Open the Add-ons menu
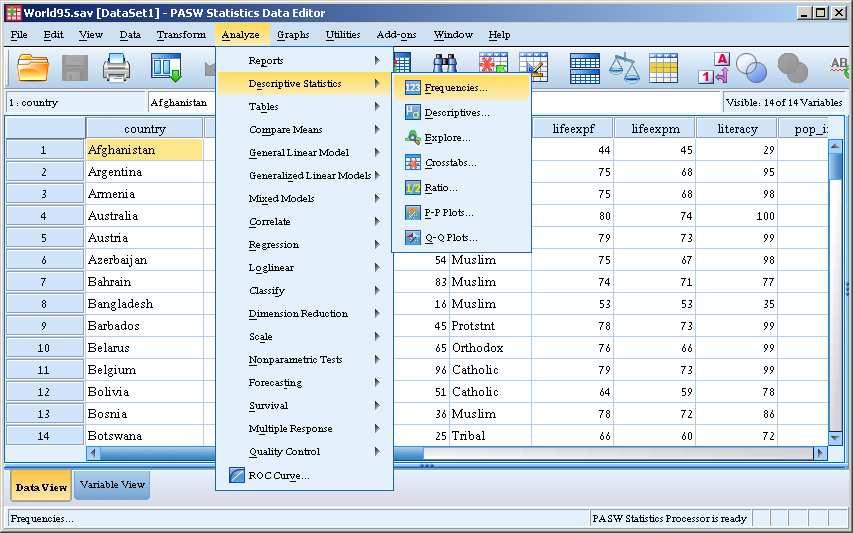Screen dimensions: 853x533 pyautogui.click(x=397, y=35)
